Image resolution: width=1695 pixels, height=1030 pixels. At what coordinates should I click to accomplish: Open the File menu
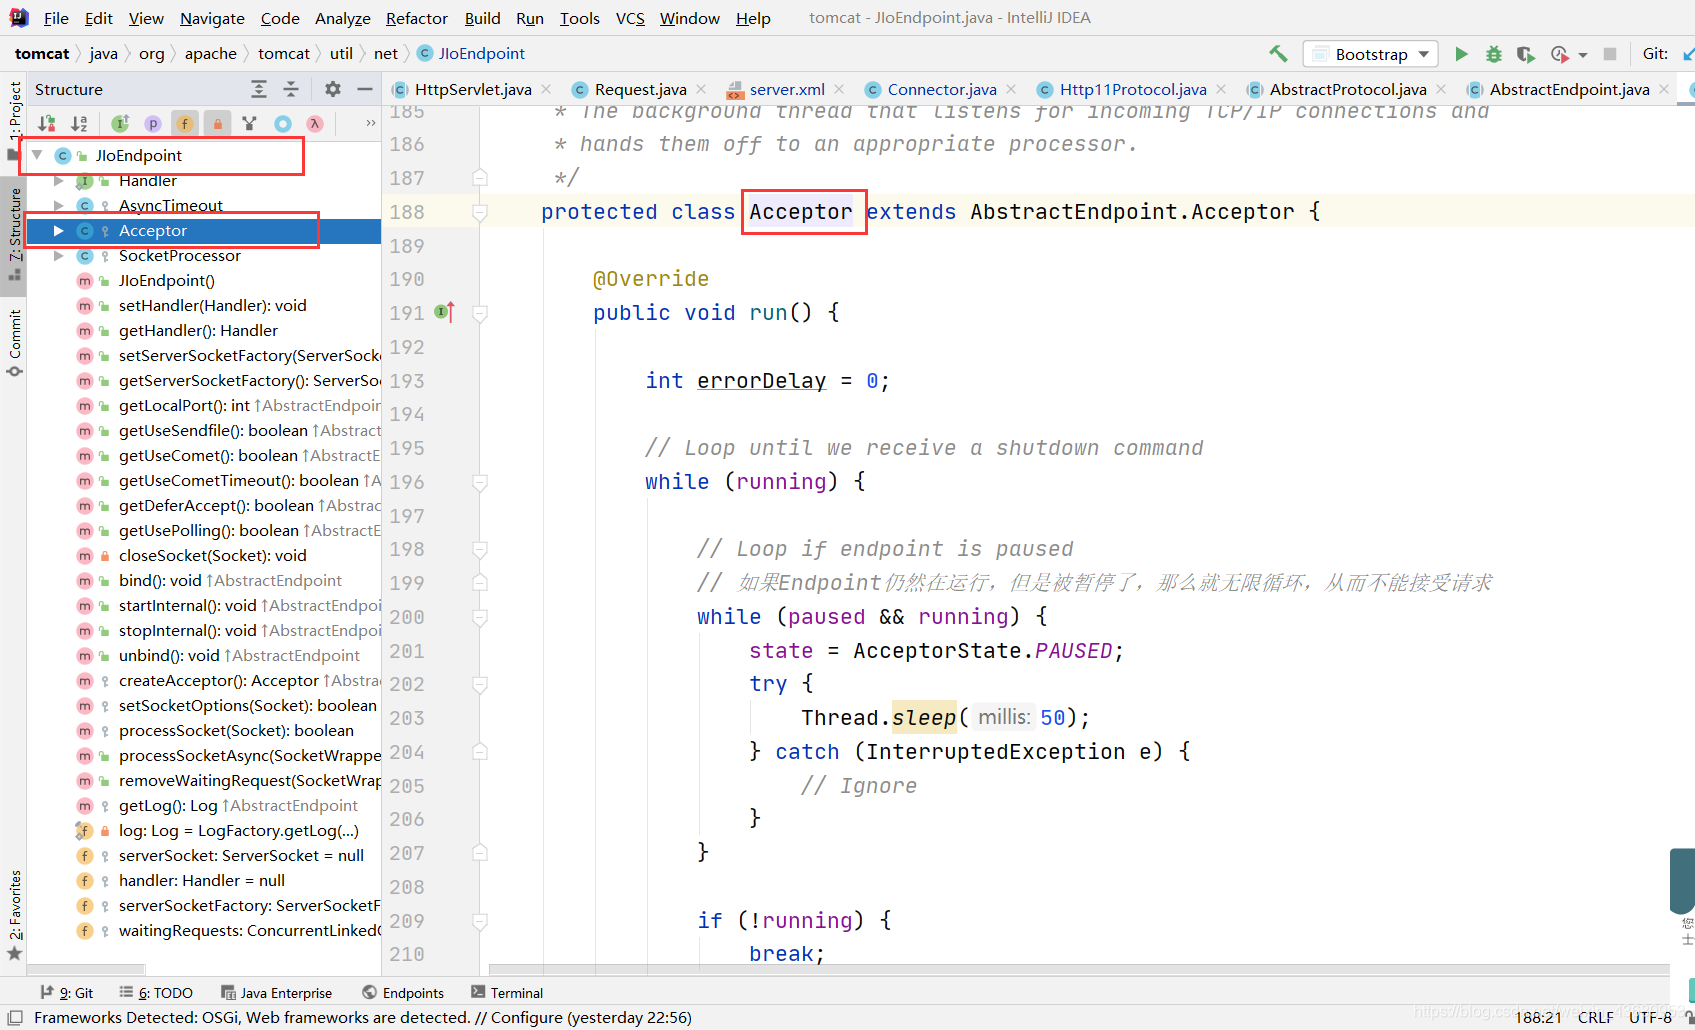(57, 18)
